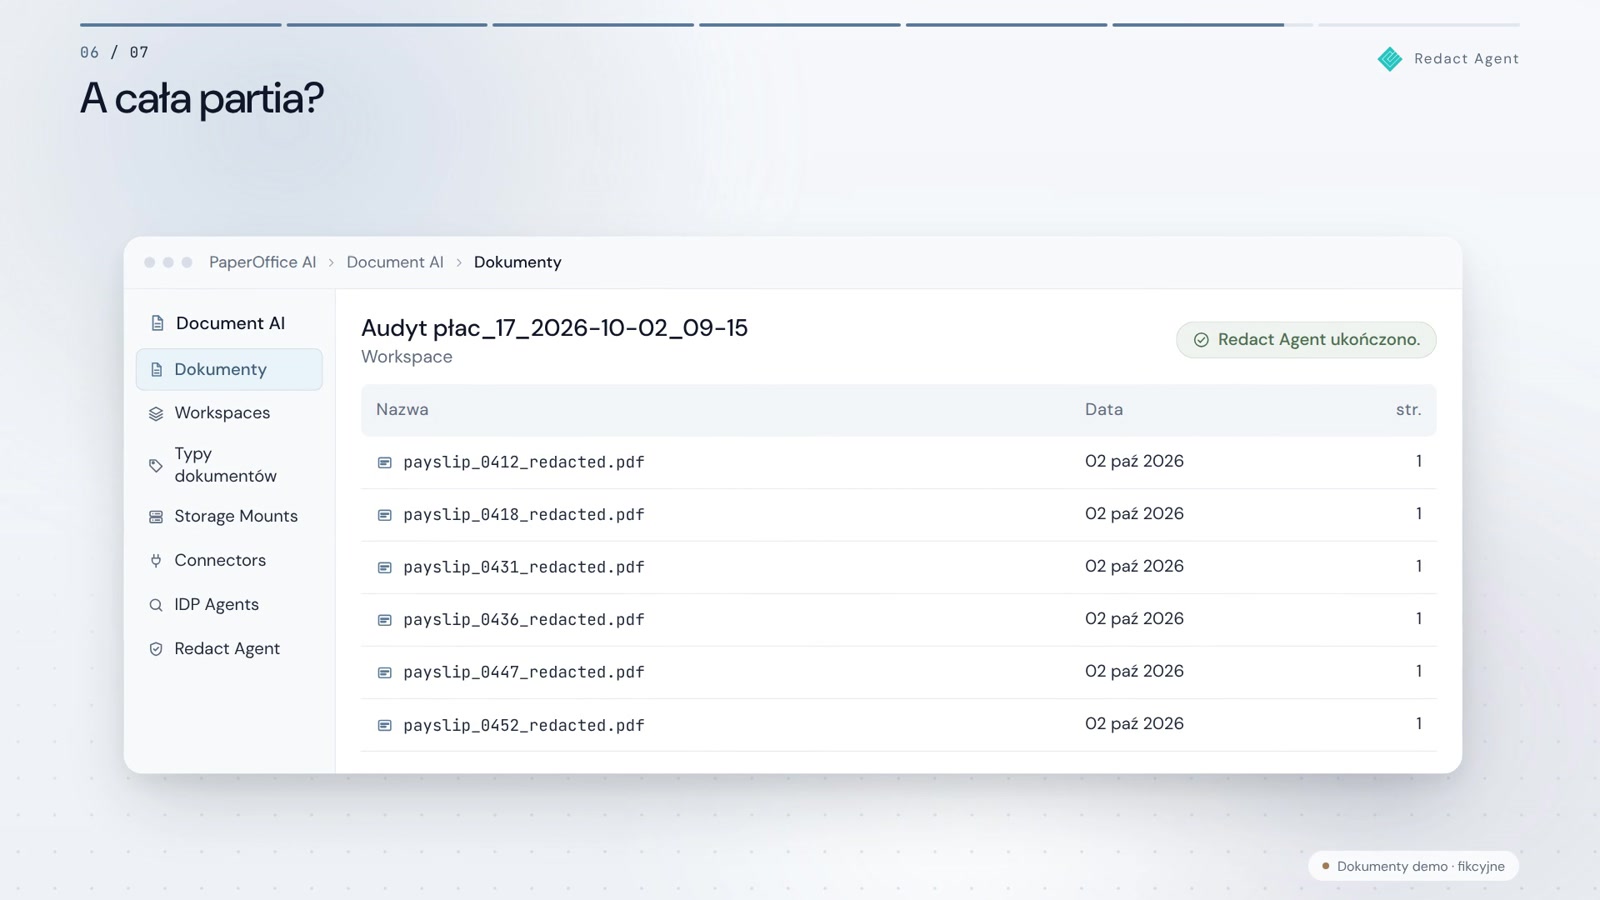Click the file icon of payslip_0412_redacted.pdf
The width and height of the screenshot is (1600, 900).
click(x=384, y=462)
